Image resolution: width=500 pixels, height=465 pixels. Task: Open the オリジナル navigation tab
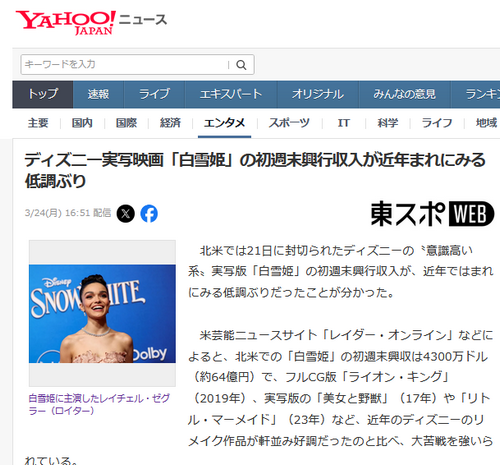click(318, 94)
